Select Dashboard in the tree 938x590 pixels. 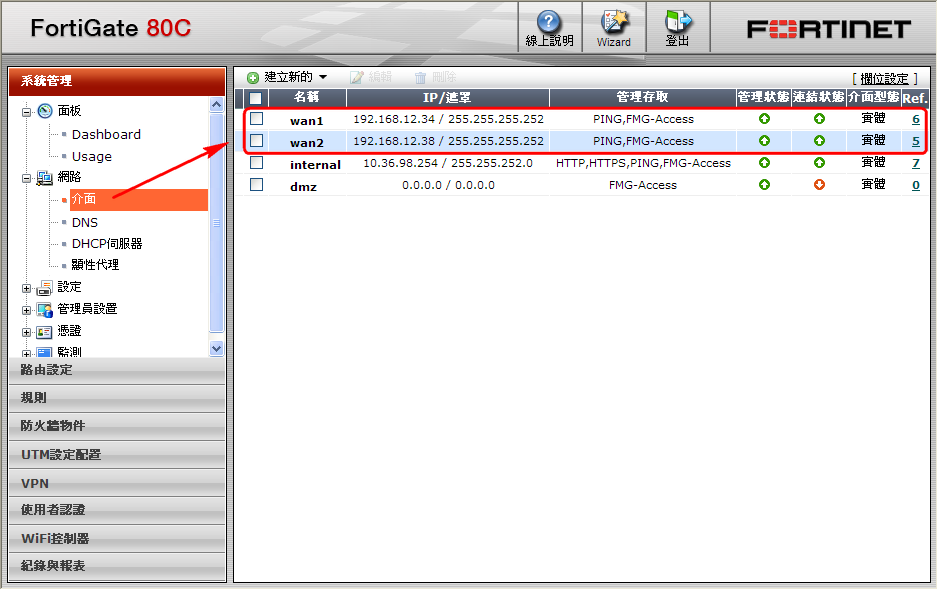click(106, 135)
